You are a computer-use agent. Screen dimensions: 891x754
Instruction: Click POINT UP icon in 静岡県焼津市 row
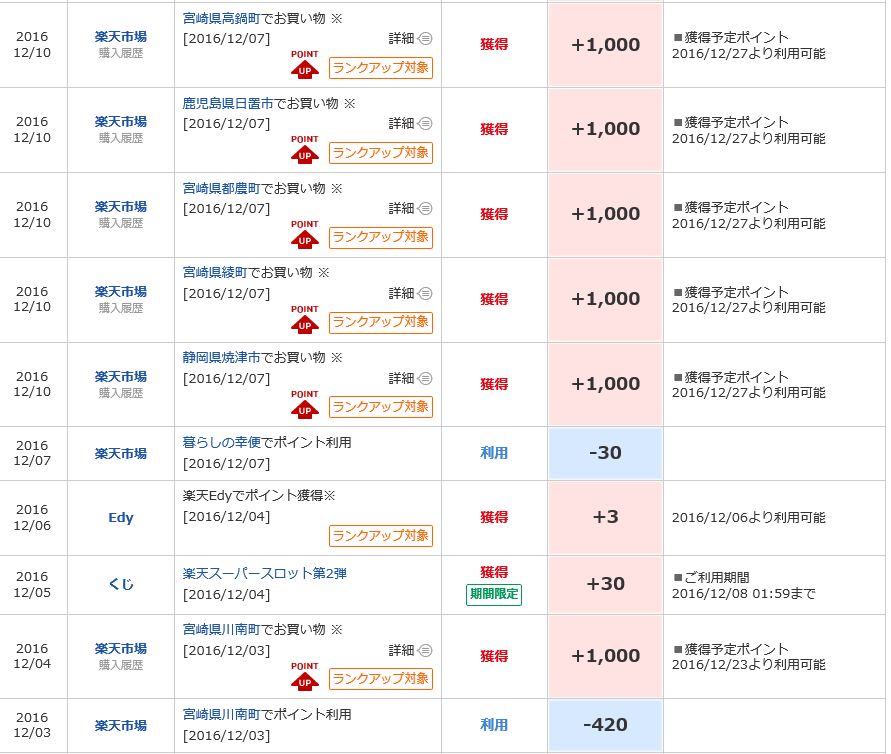click(x=305, y=404)
